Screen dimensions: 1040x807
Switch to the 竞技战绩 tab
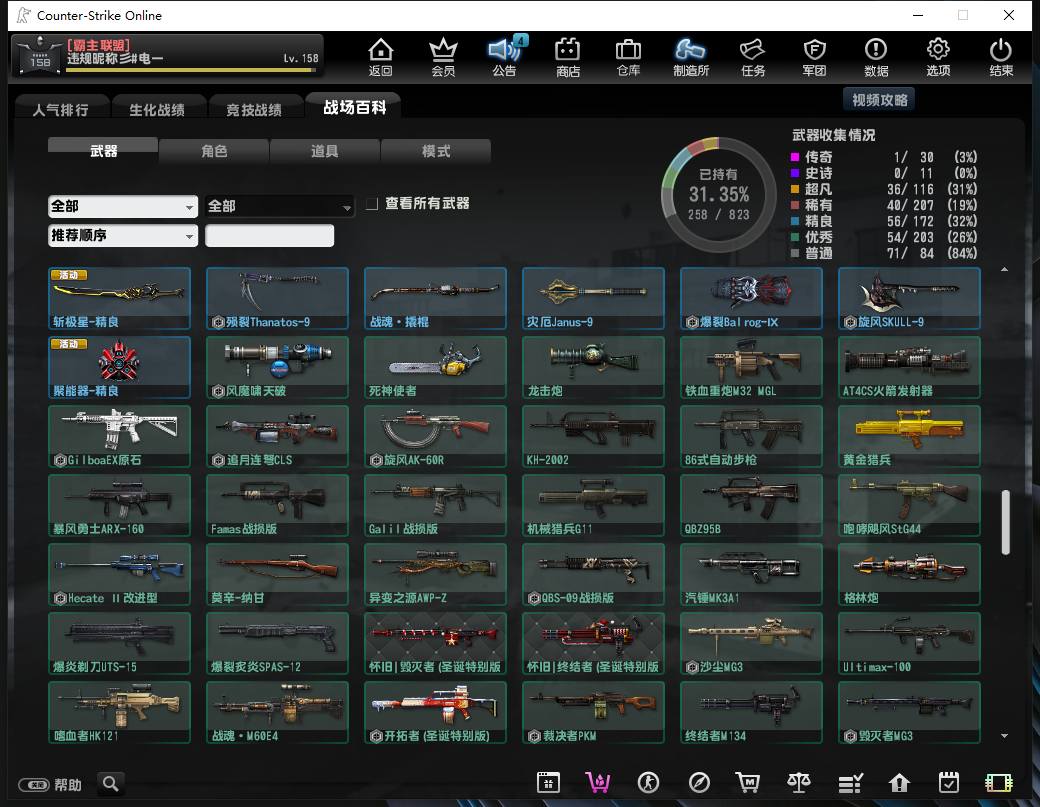254,109
